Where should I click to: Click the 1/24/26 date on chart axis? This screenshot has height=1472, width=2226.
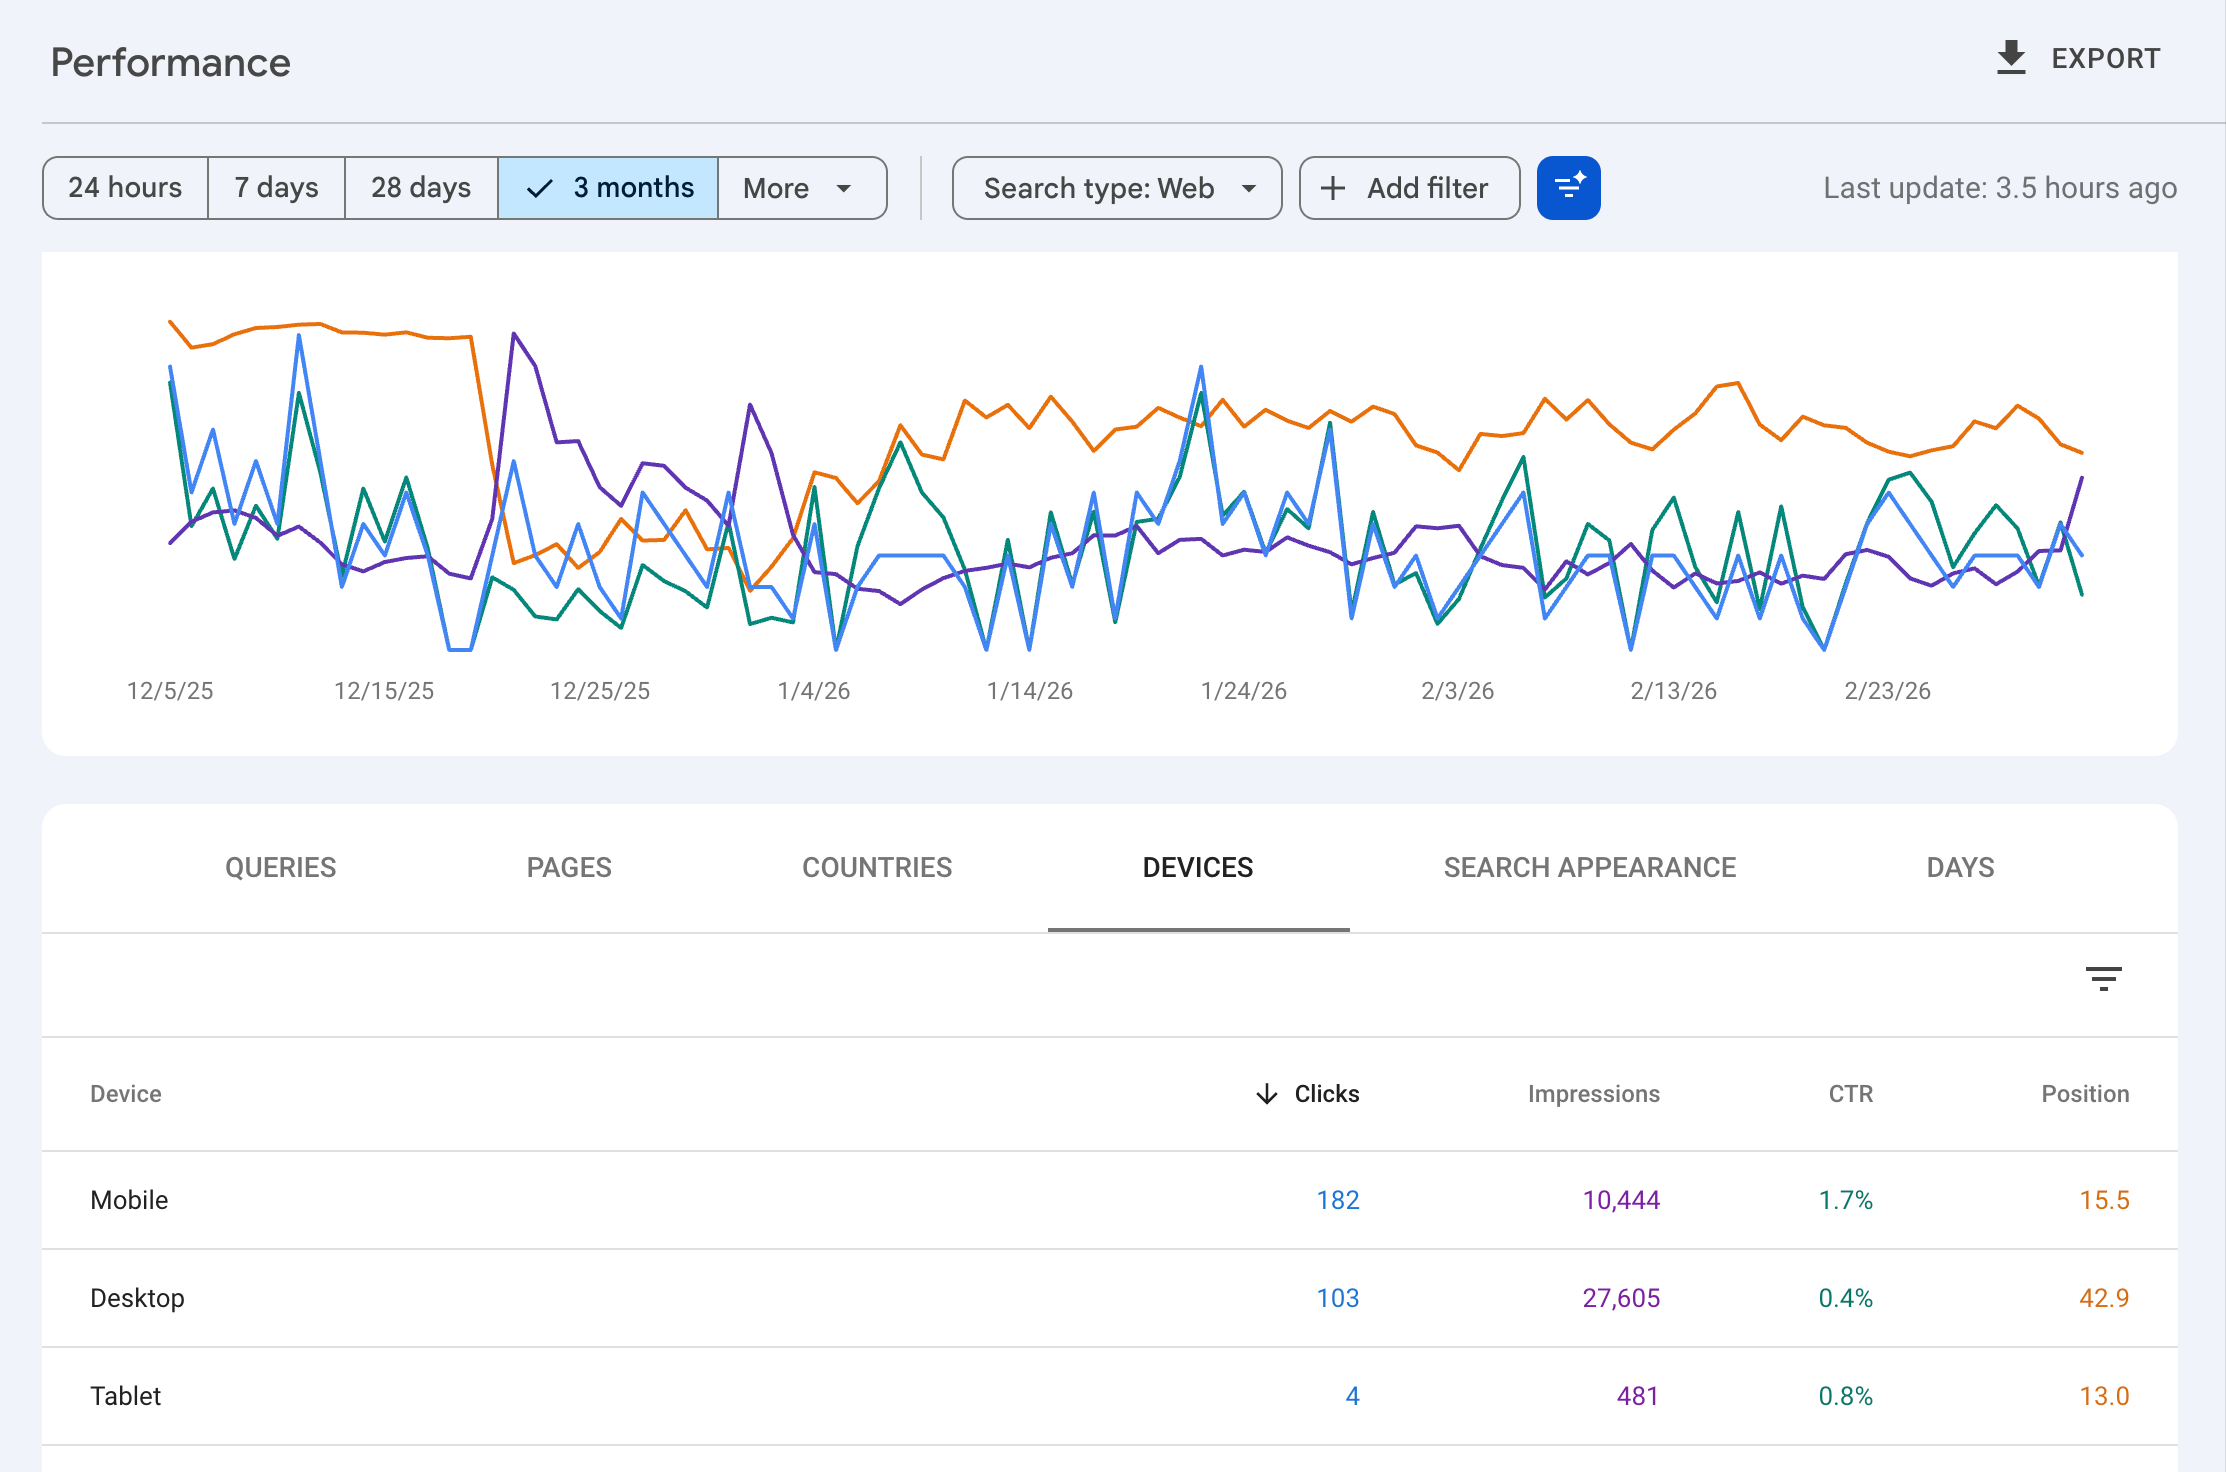[1243, 691]
